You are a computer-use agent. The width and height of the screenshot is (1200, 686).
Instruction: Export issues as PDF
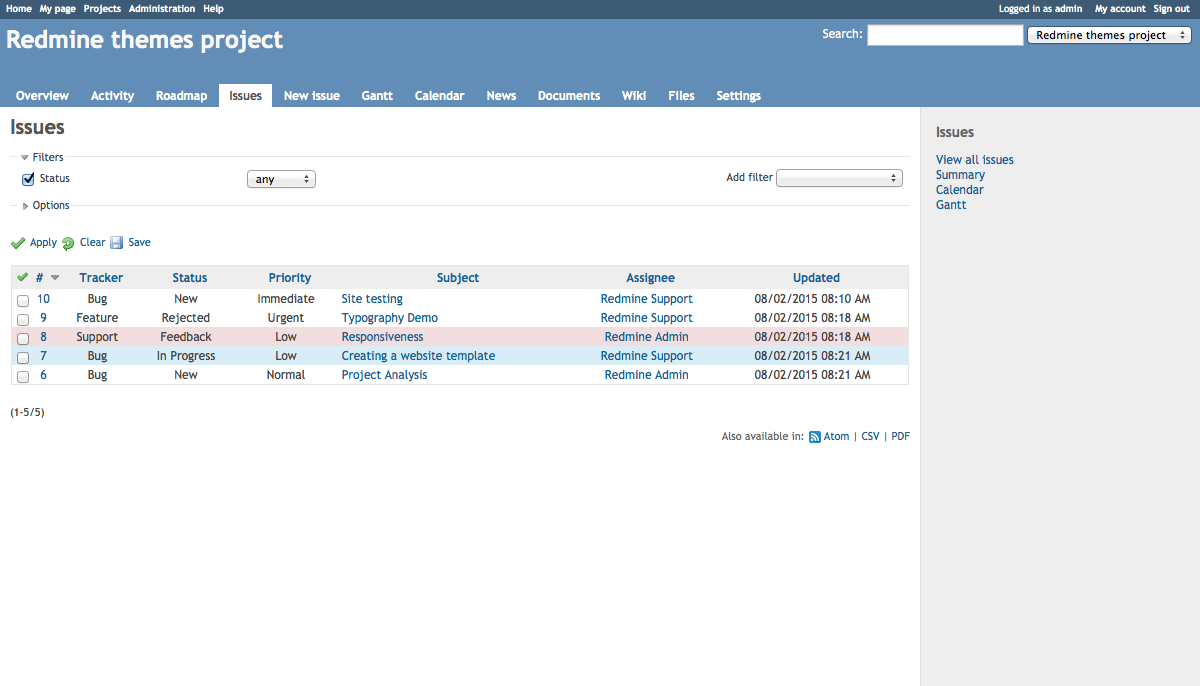pos(900,437)
